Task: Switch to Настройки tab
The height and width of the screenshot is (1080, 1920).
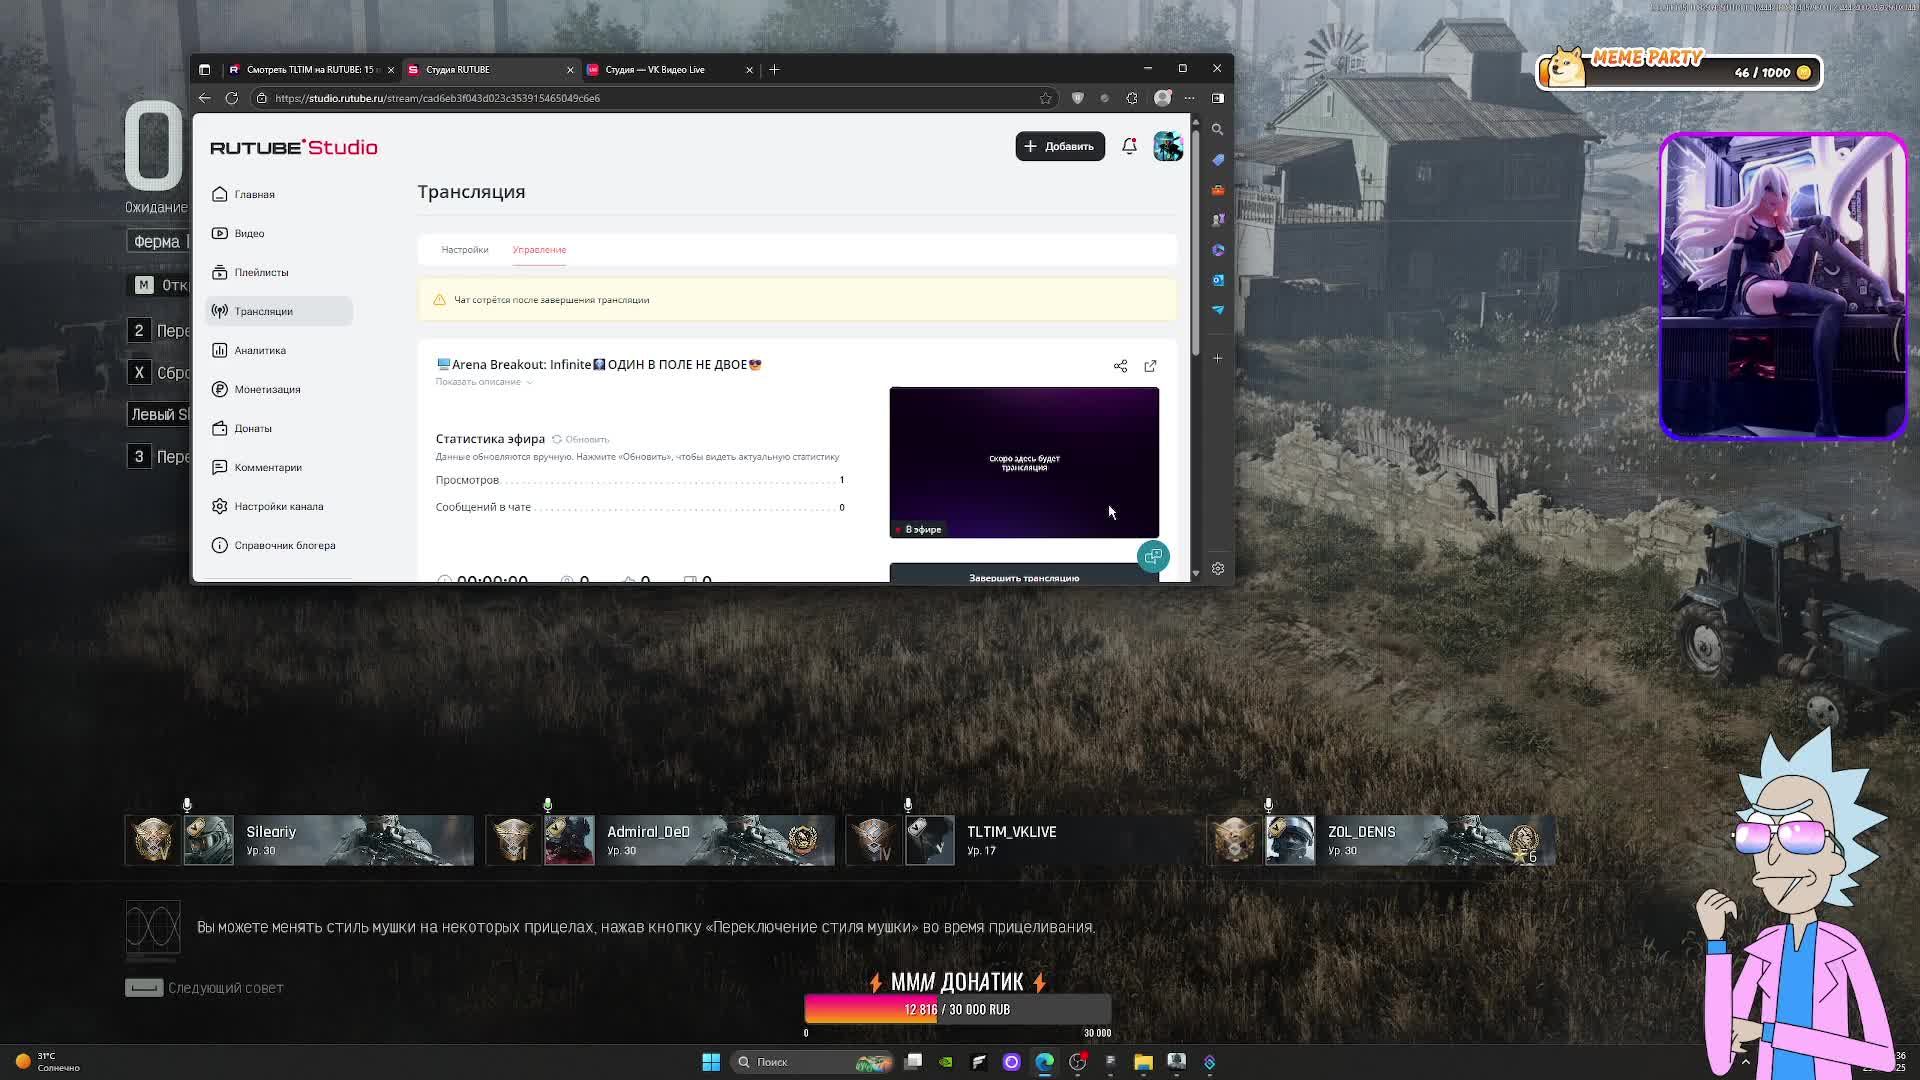Action: [x=464, y=250]
